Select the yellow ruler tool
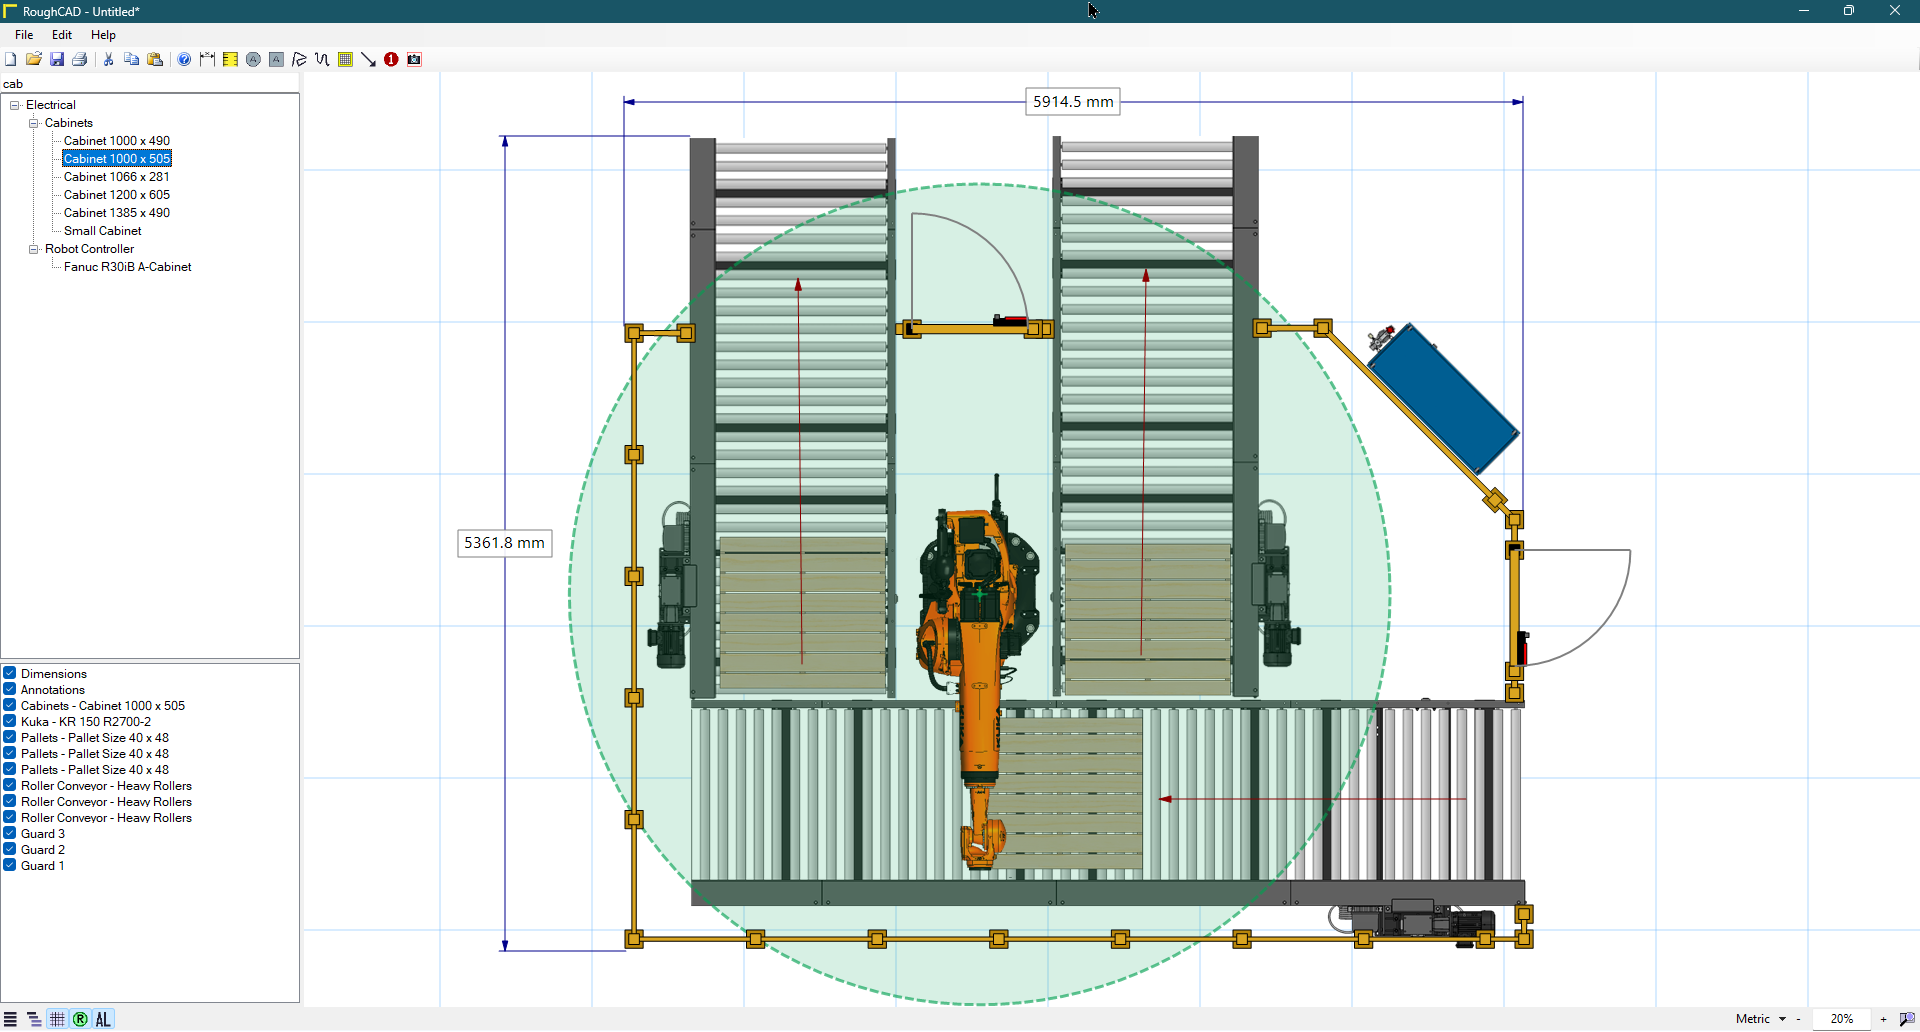The image size is (1920, 1032). (x=230, y=60)
